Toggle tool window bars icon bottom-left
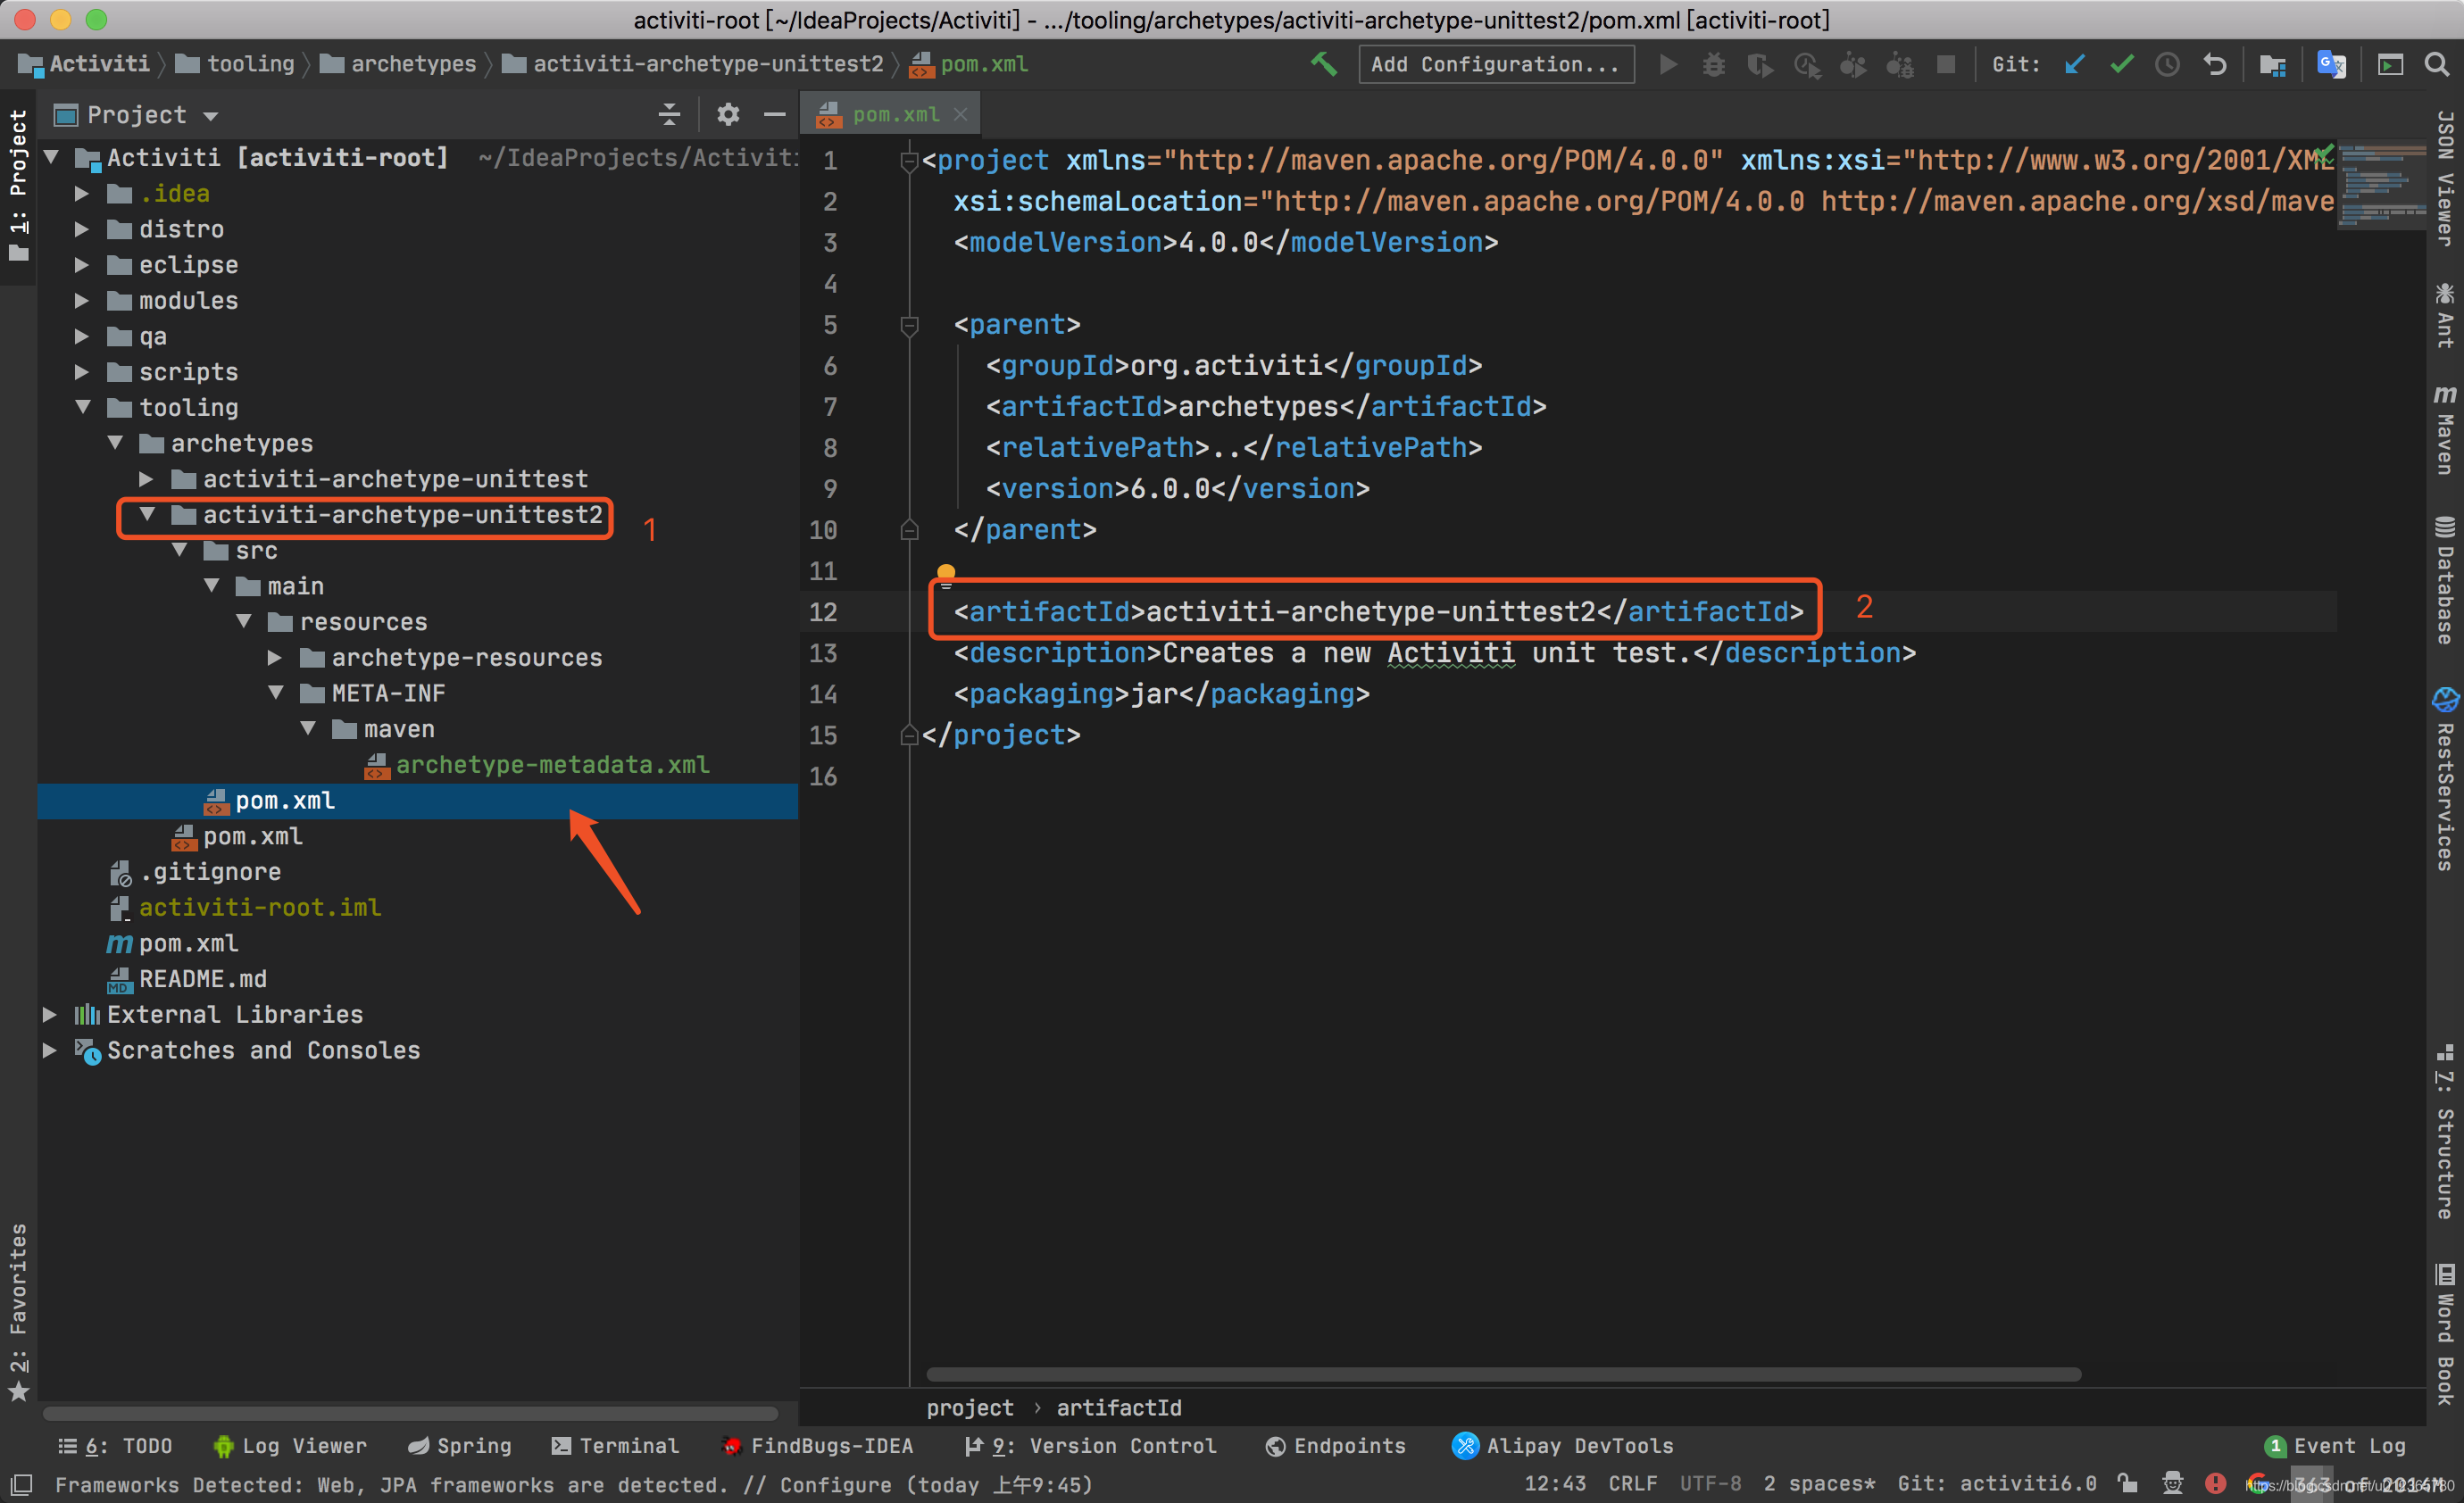 coord(21,1484)
